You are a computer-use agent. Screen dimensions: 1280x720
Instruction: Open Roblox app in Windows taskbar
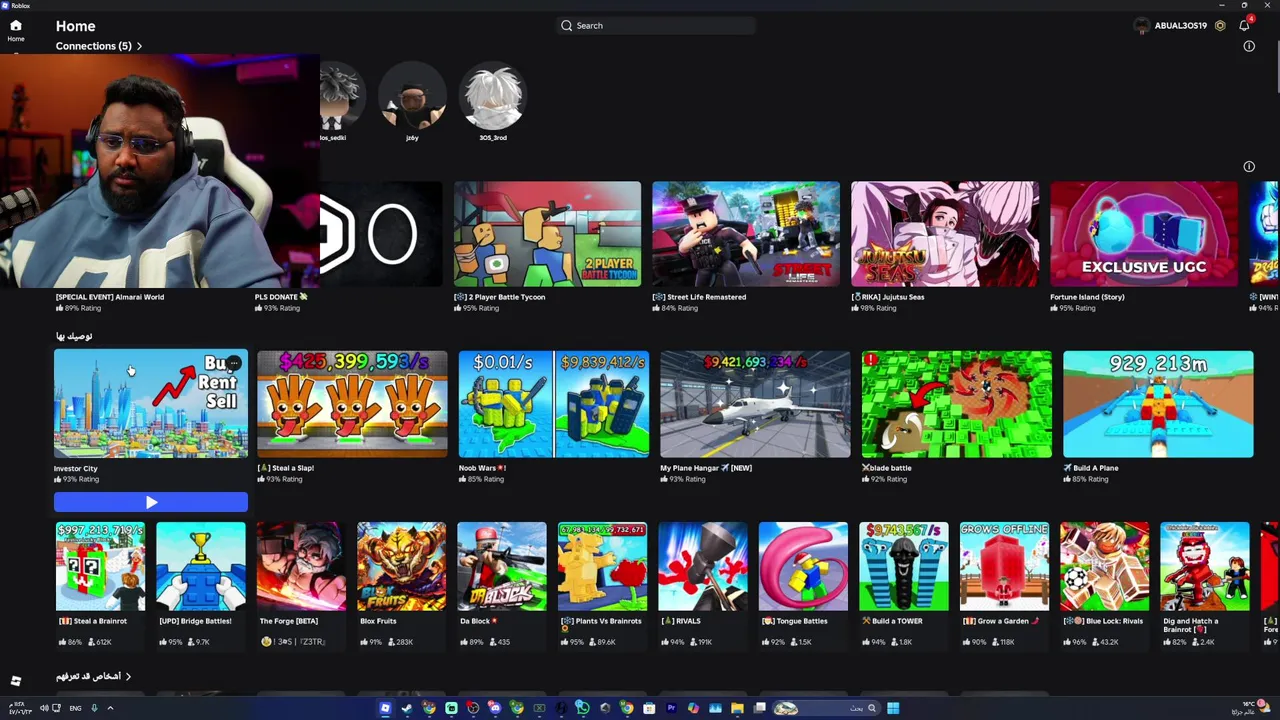[385, 708]
